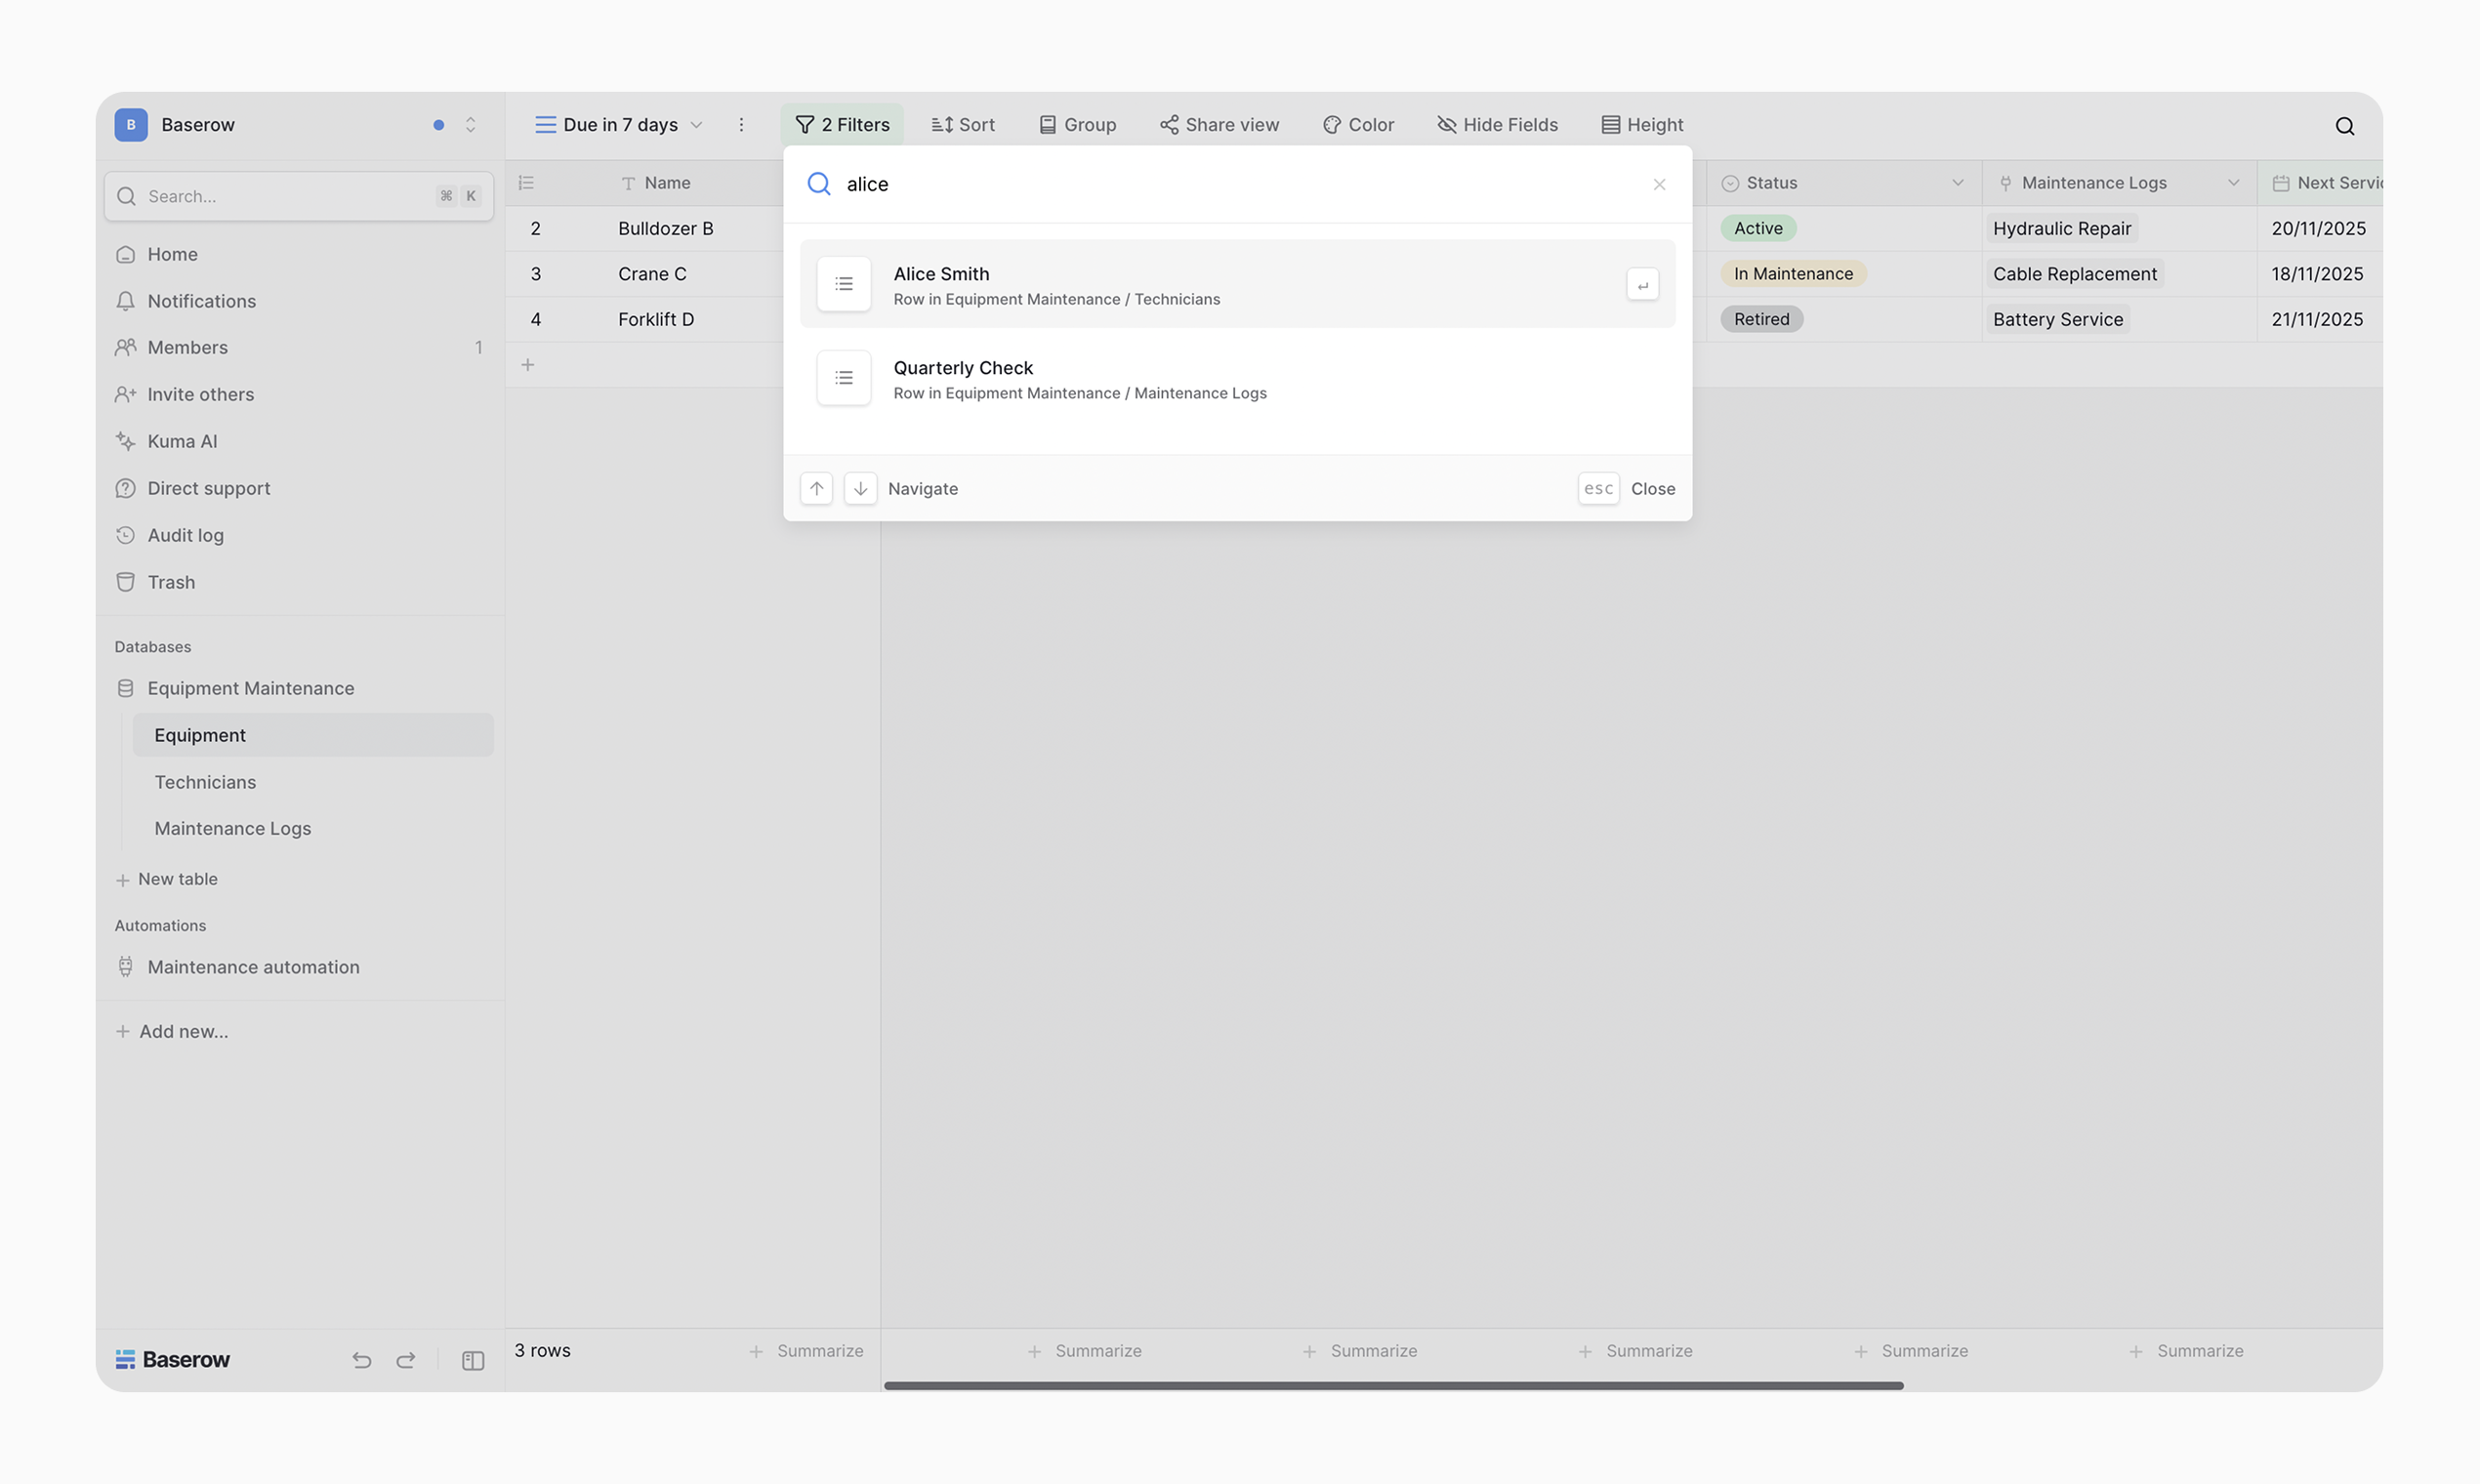2480x1484 pixels.
Task: Open view options three-dot menu
Action: pyautogui.click(x=741, y=125)
